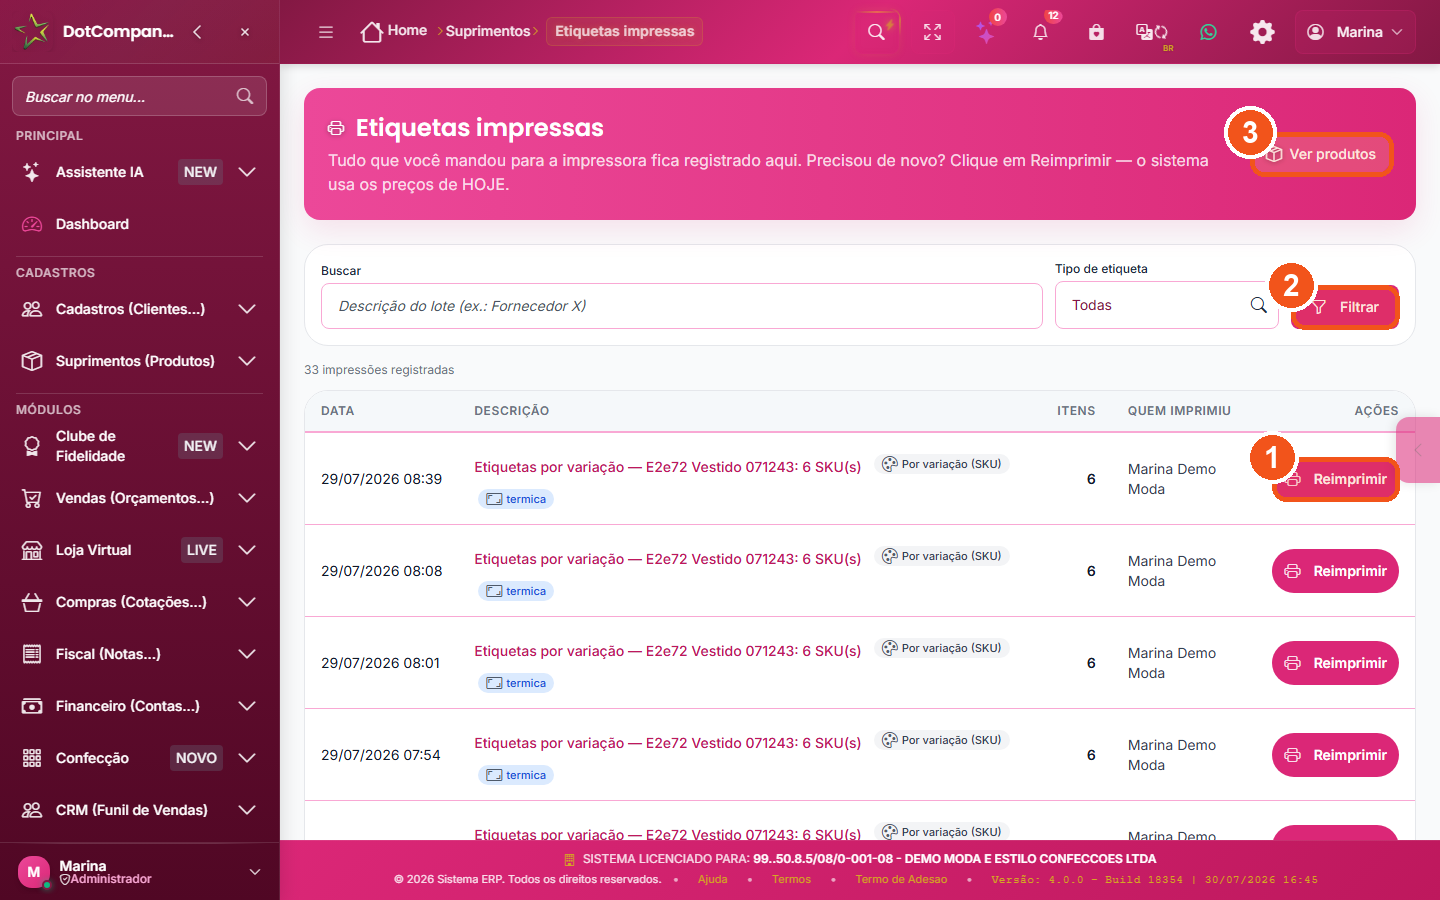This screenshot has height=900, width=1440.
Task: Open the Termos footer link
Action: tap(791, 880)
